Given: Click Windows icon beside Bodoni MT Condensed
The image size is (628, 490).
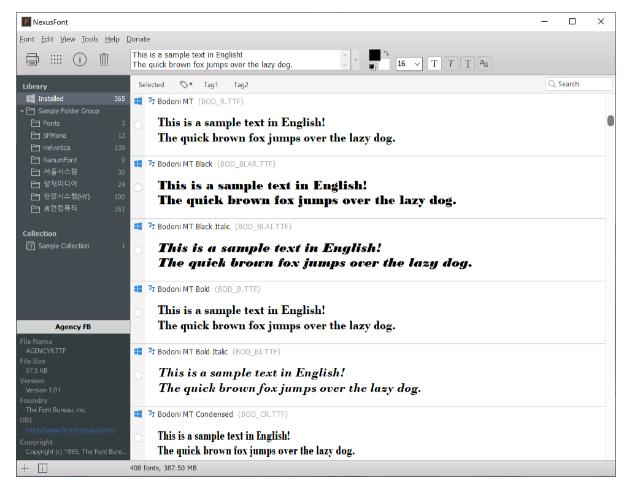Looking at the screenshot, I should click(138, 414).
